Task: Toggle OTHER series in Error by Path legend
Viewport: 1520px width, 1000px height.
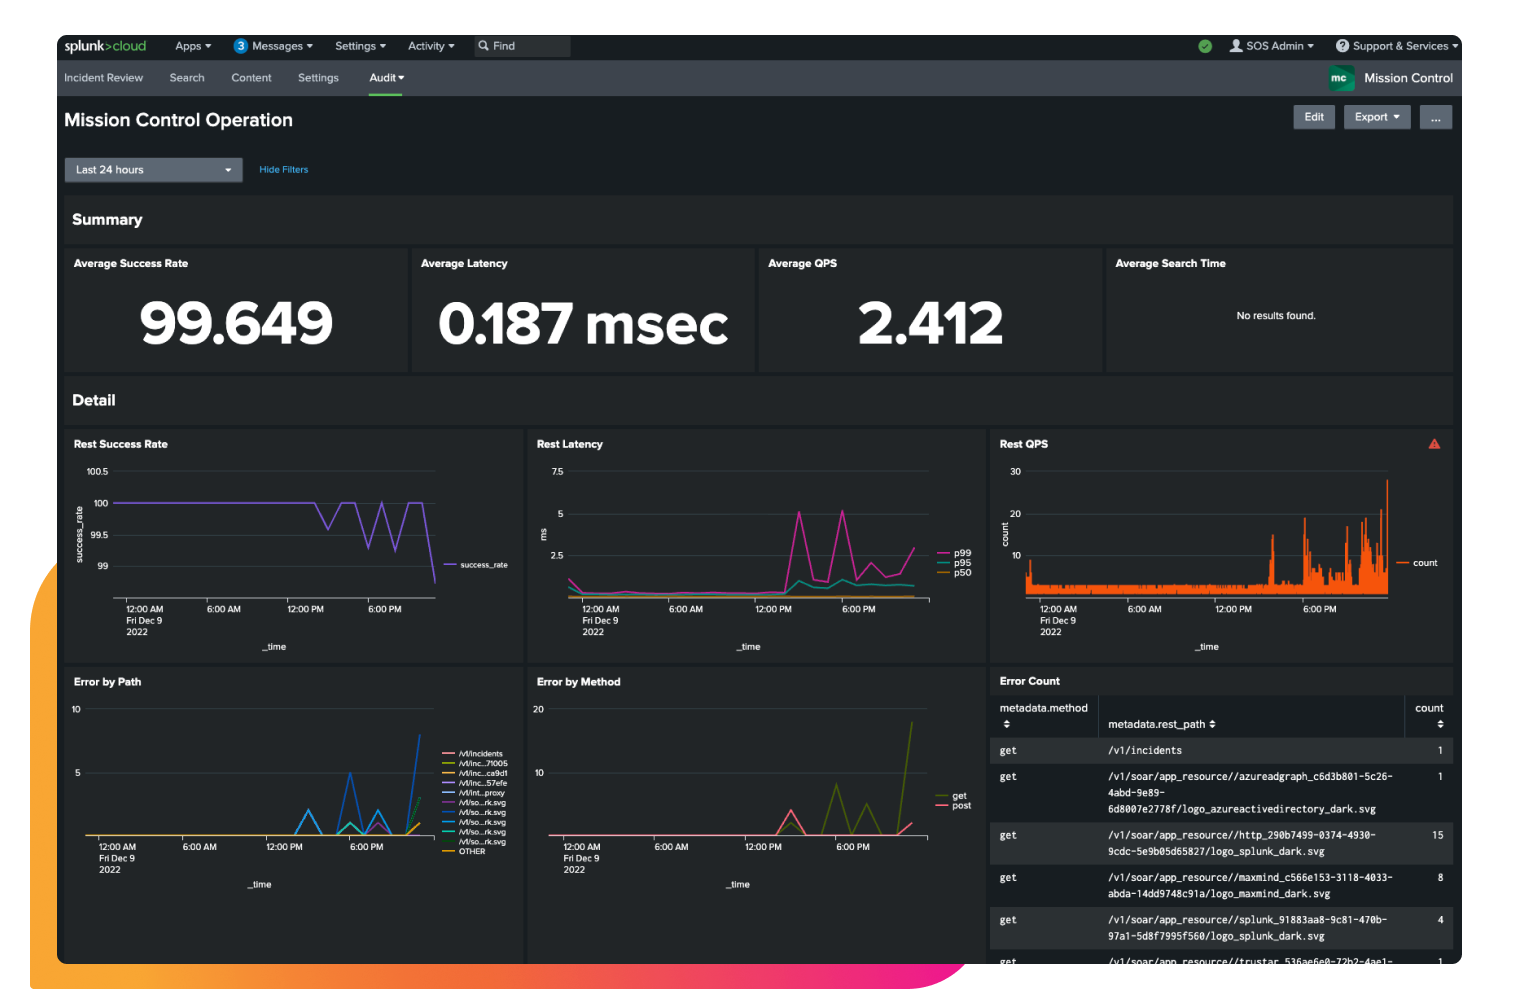Action: coord(471,852)
